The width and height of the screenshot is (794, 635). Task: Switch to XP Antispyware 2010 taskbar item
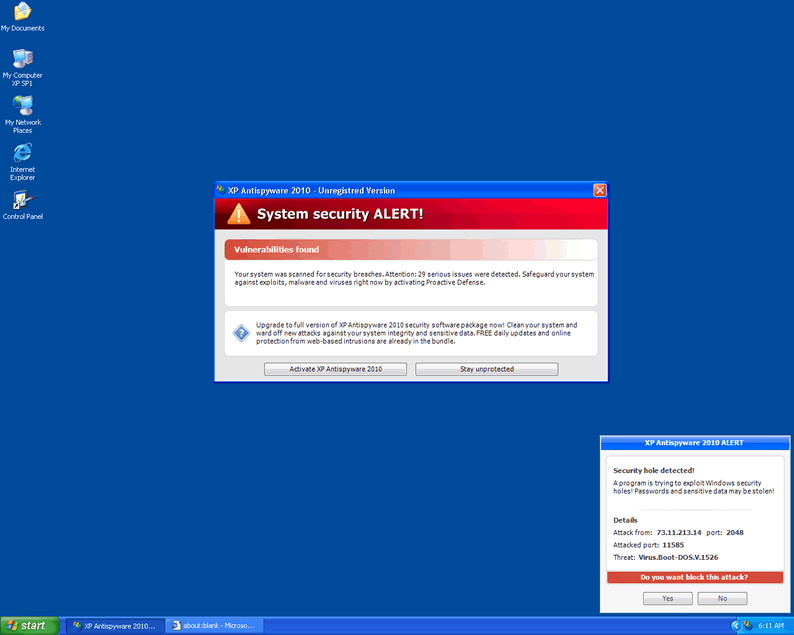click(x=112, y=625)
